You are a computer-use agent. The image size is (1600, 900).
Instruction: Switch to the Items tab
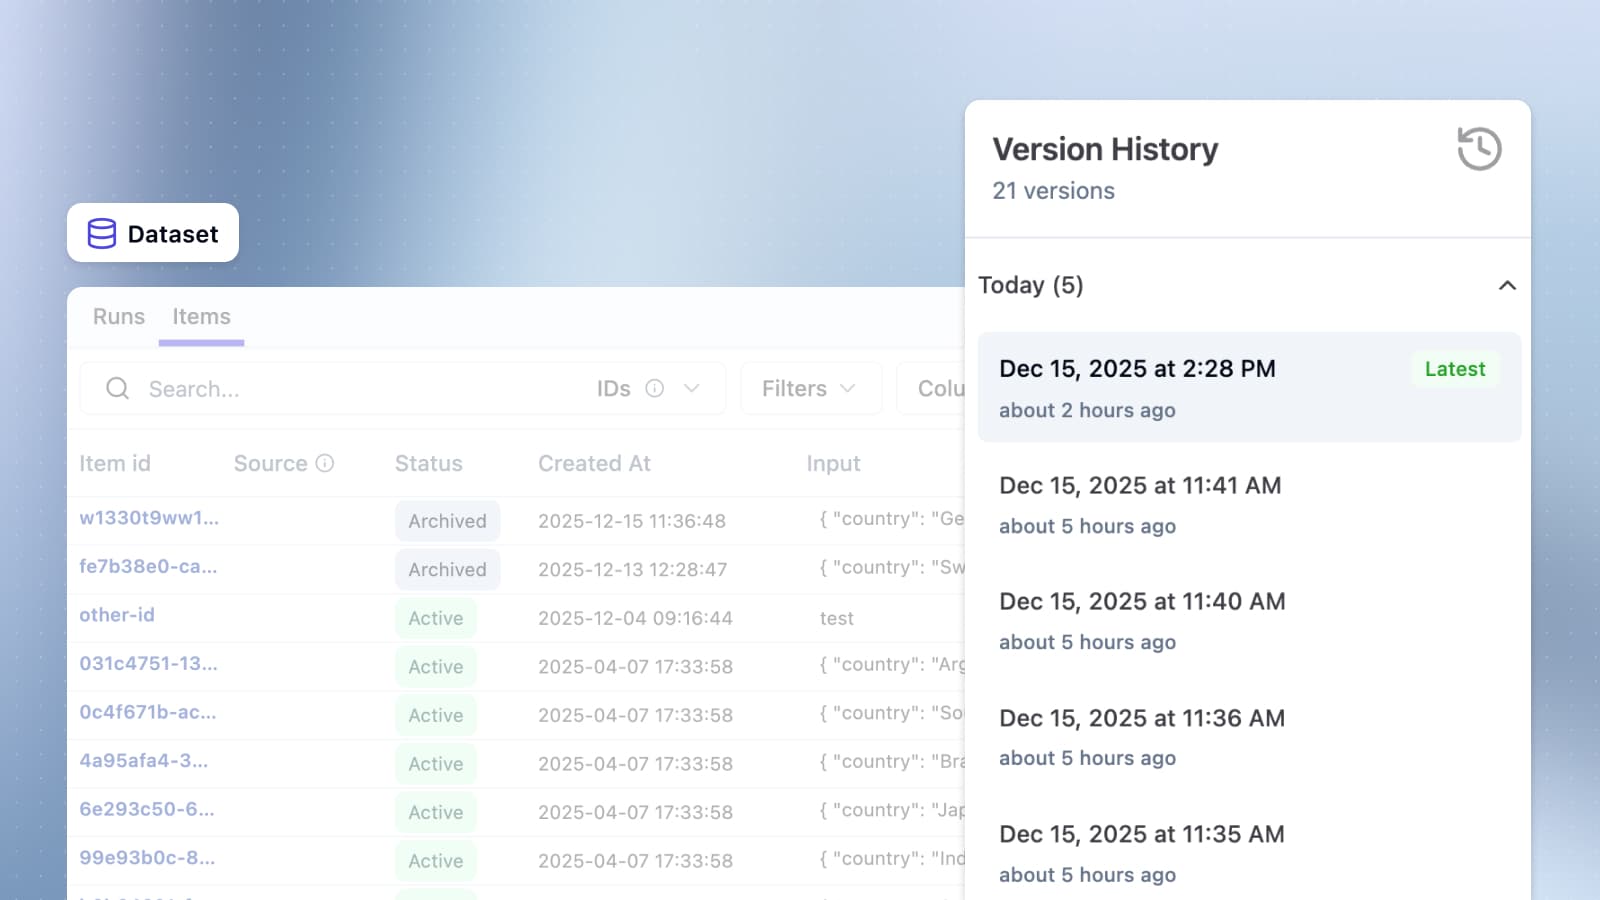[201, 316]
